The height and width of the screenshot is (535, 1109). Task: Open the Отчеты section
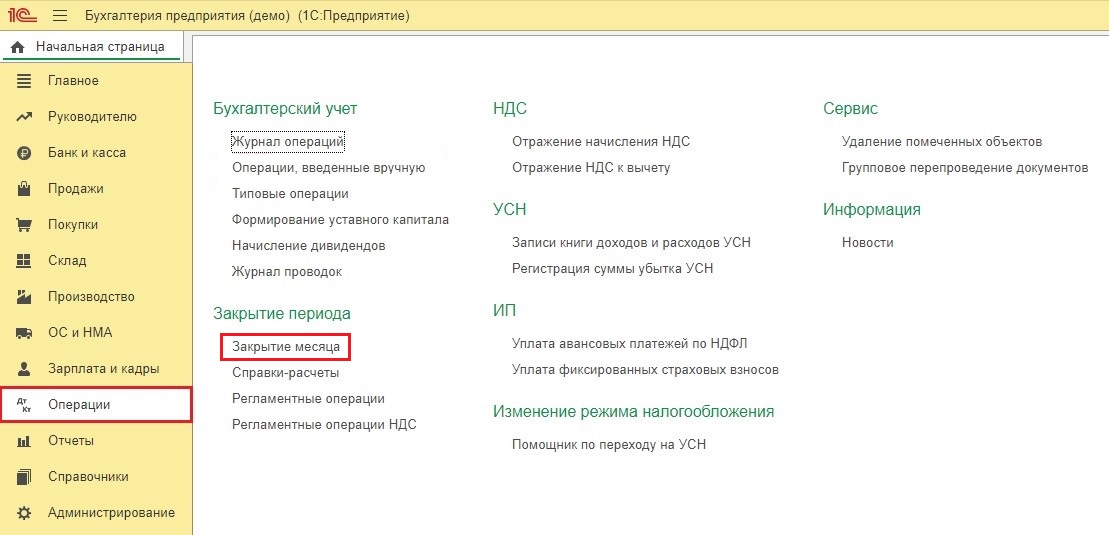95,441
